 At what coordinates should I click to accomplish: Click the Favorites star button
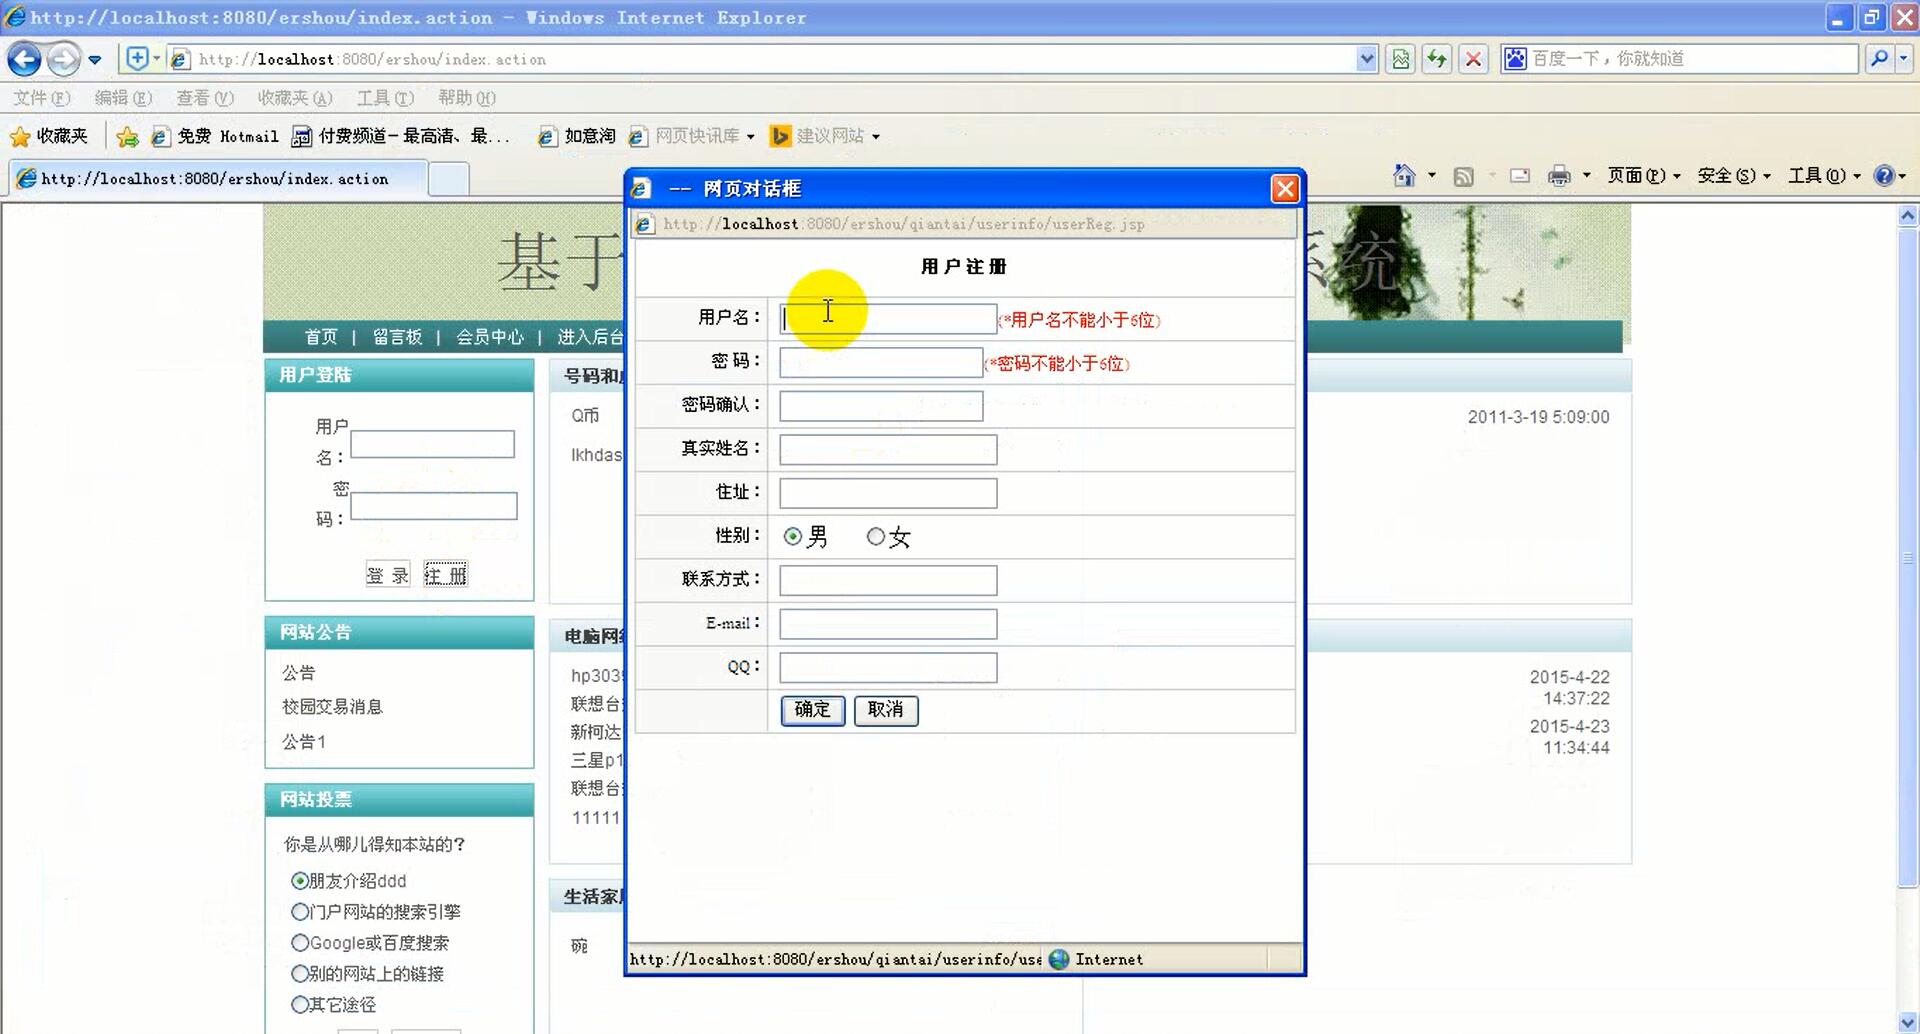49,136
